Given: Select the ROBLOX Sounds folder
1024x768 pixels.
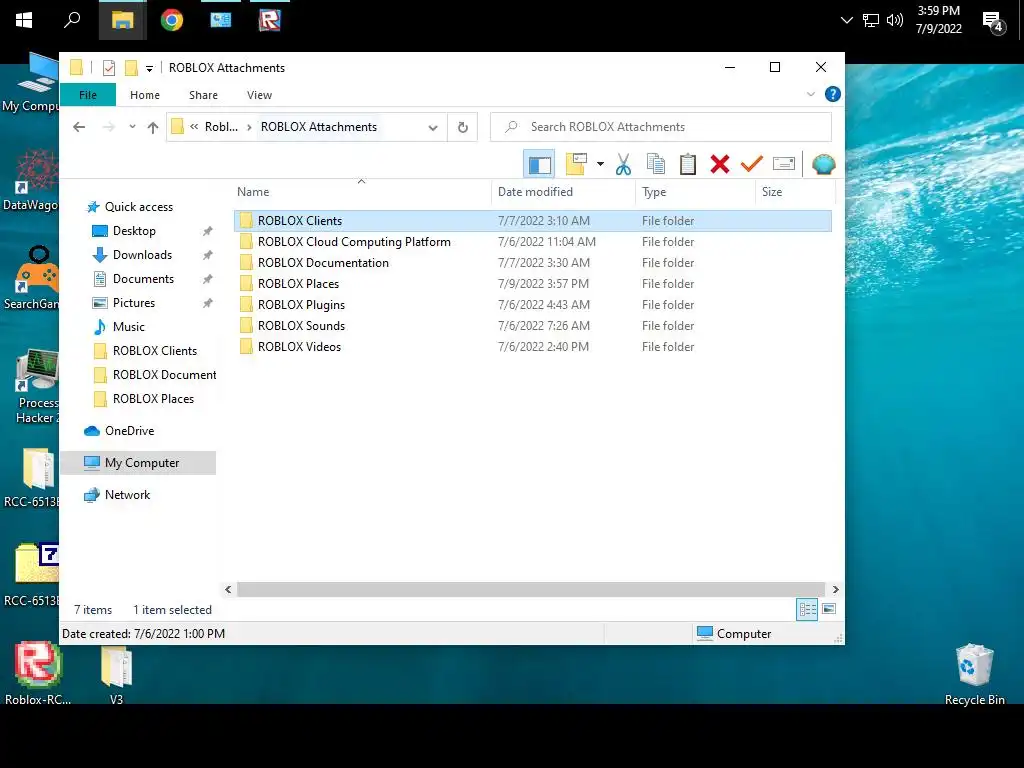Looking at the screenshot, I should coord(532,325).
